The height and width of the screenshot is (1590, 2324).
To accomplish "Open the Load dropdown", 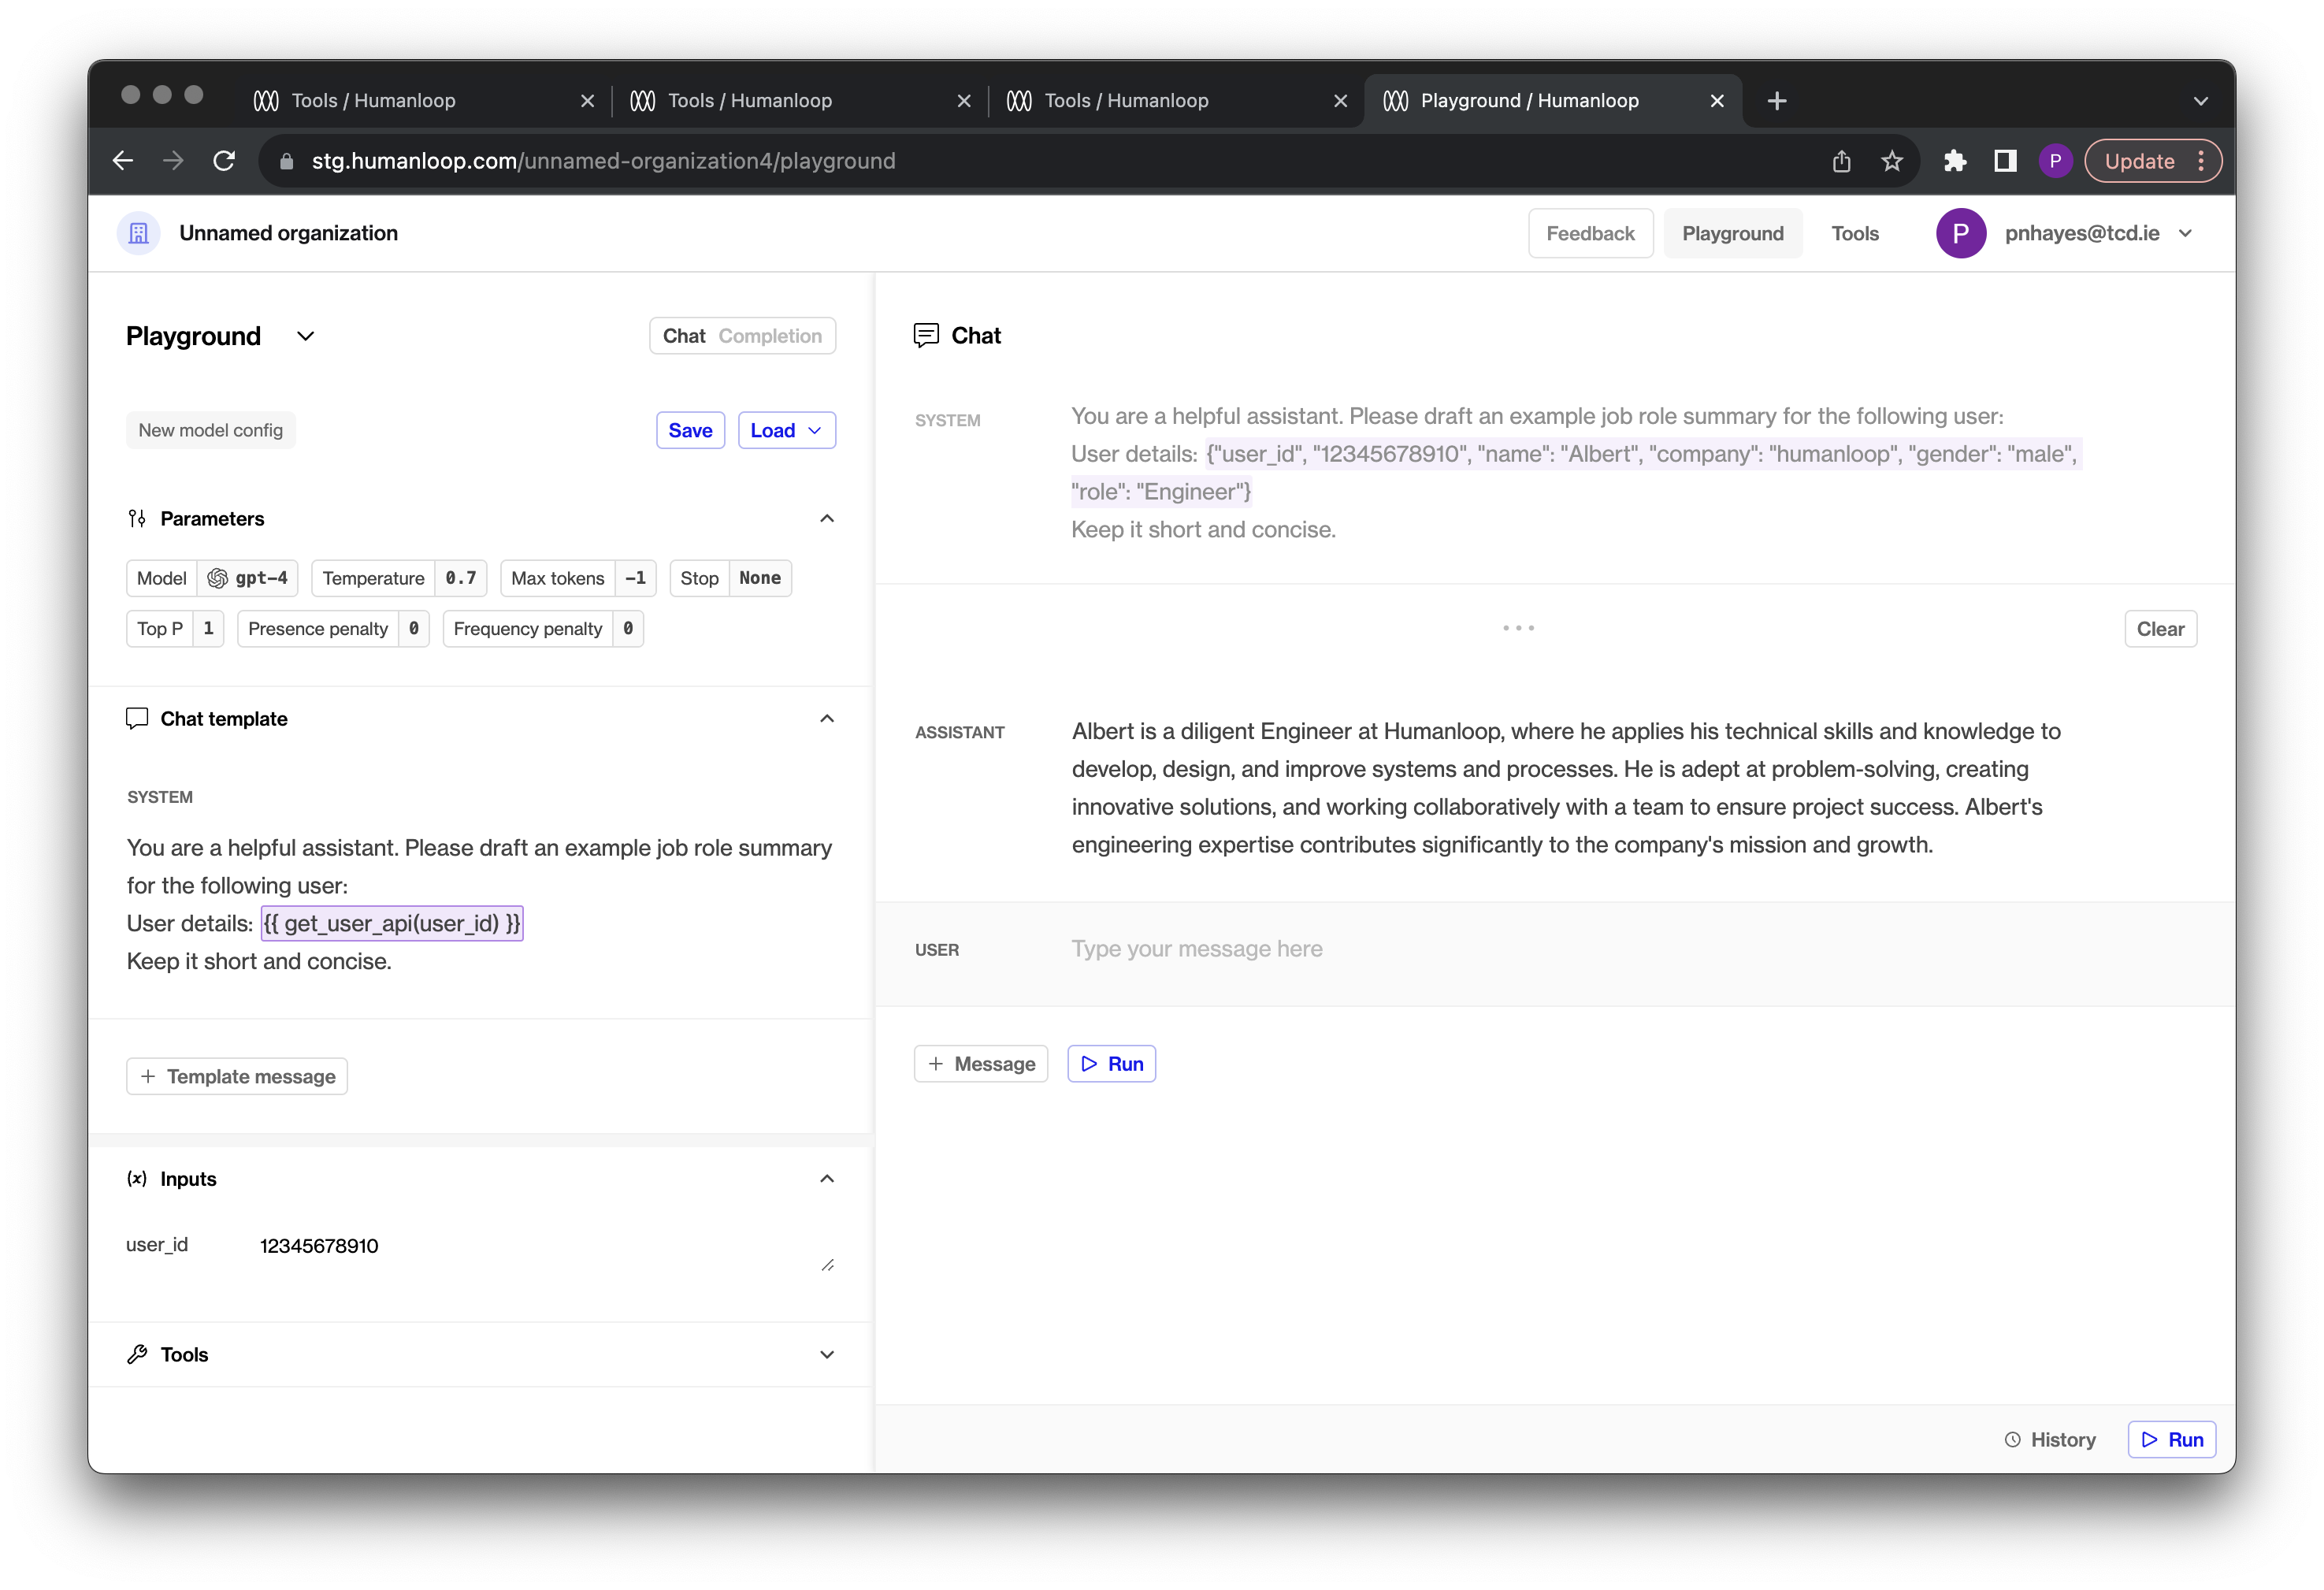I will (x=787, y=430).
